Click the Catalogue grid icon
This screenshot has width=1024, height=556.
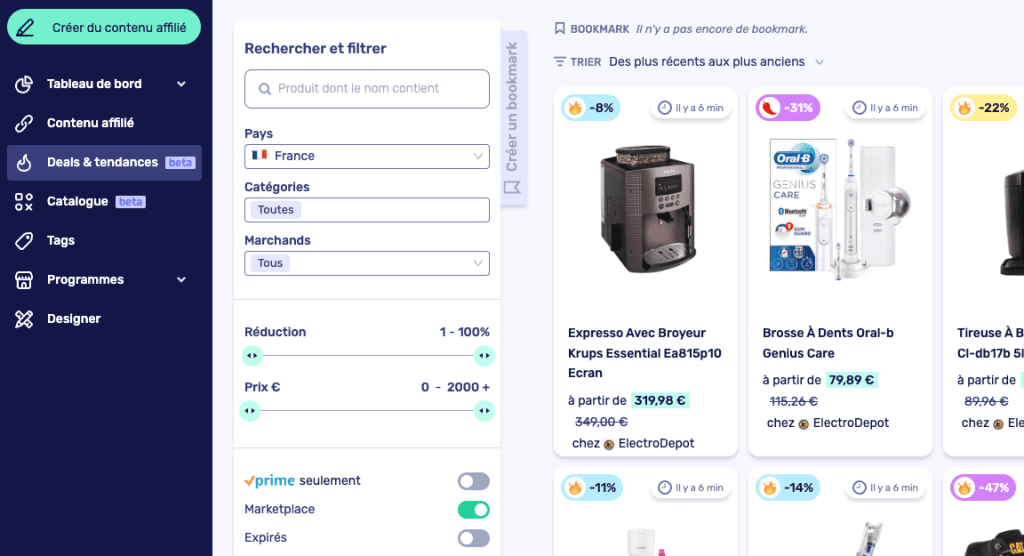24,201
